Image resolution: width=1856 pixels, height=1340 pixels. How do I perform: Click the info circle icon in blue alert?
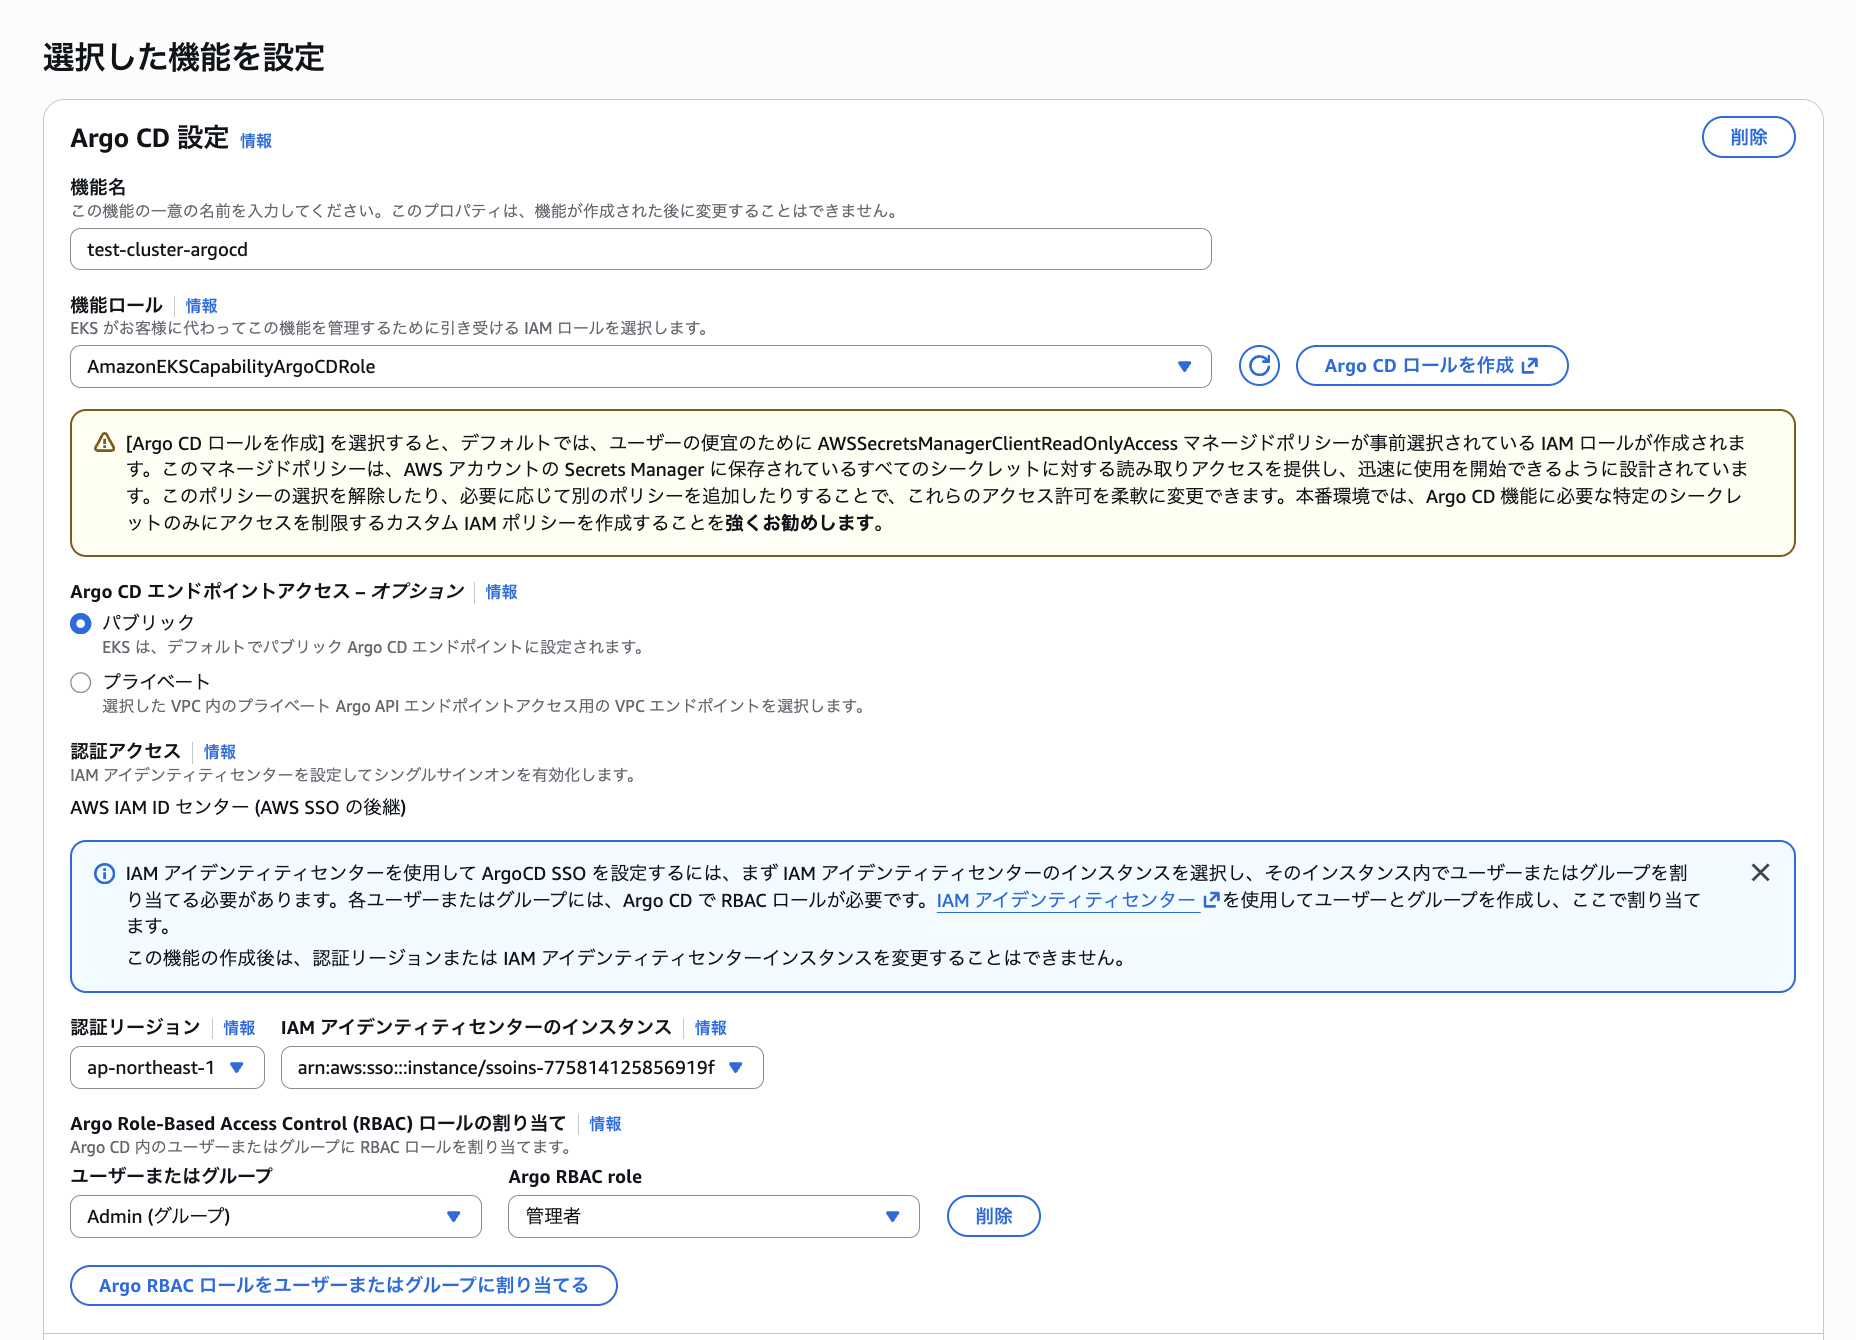104,874
